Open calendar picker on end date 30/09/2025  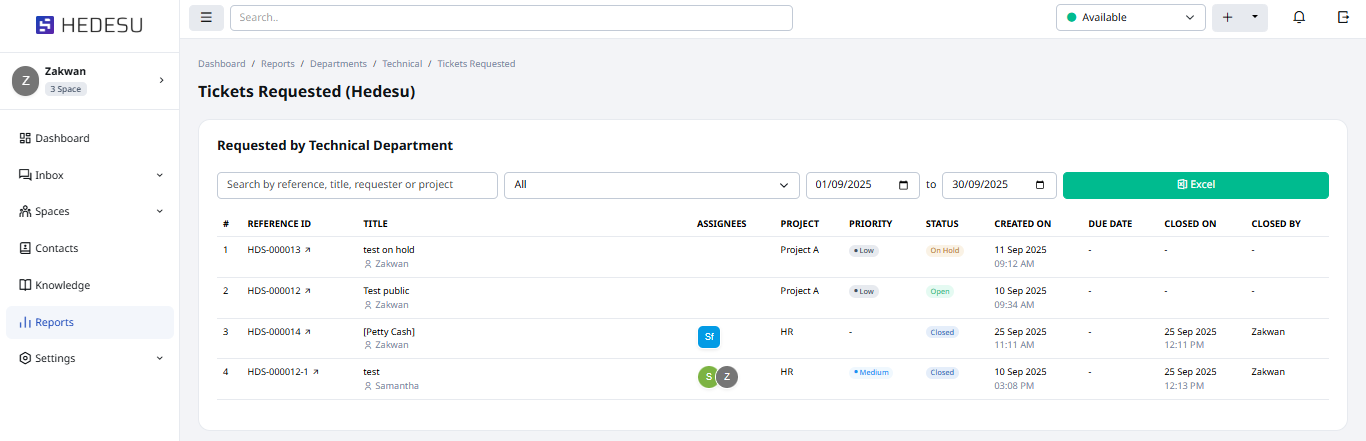(x=1040, y=185)
